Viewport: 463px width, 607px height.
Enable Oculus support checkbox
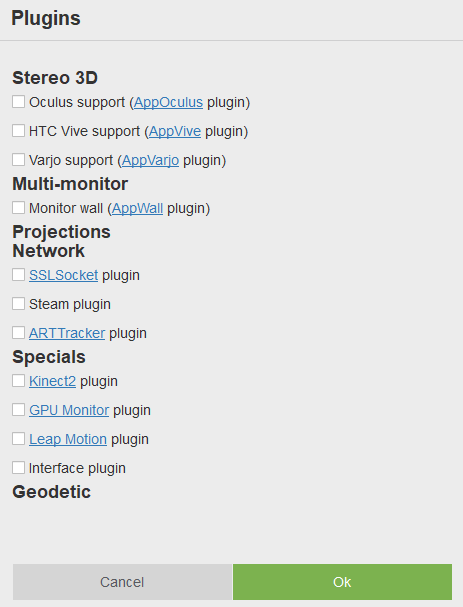coord(18,102)
